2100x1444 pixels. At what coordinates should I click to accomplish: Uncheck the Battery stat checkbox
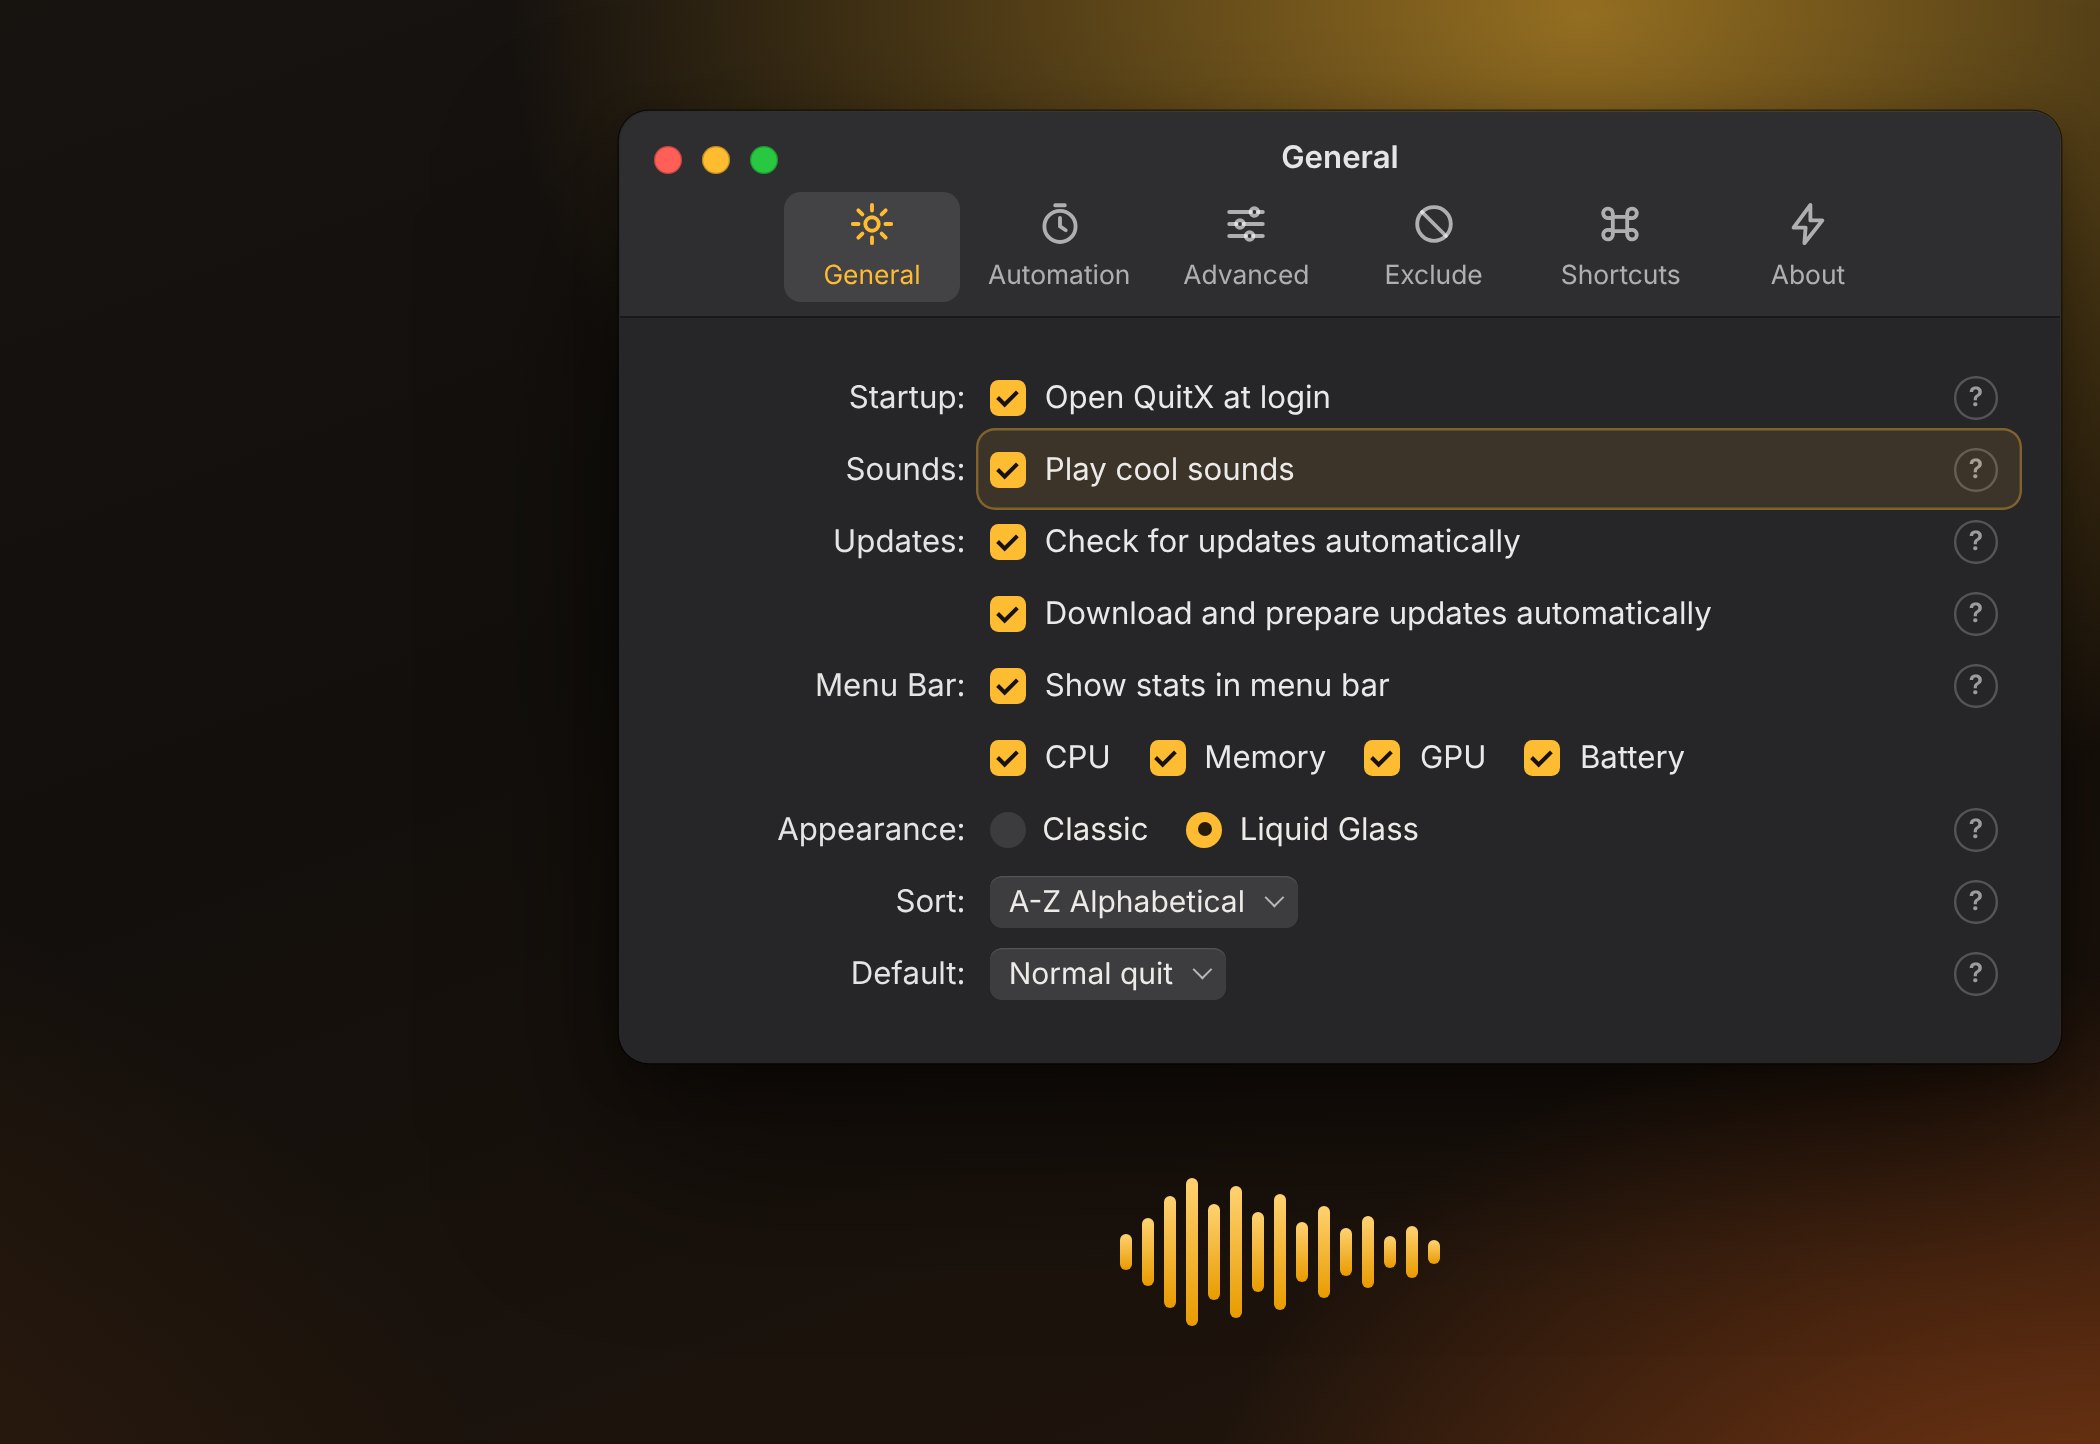[1541, 757]
